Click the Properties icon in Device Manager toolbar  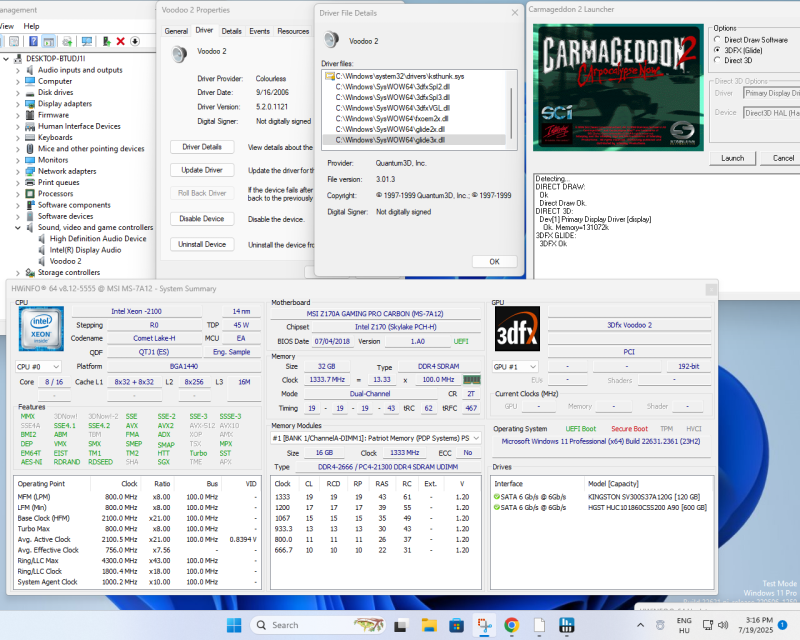(x=14, y=41)
